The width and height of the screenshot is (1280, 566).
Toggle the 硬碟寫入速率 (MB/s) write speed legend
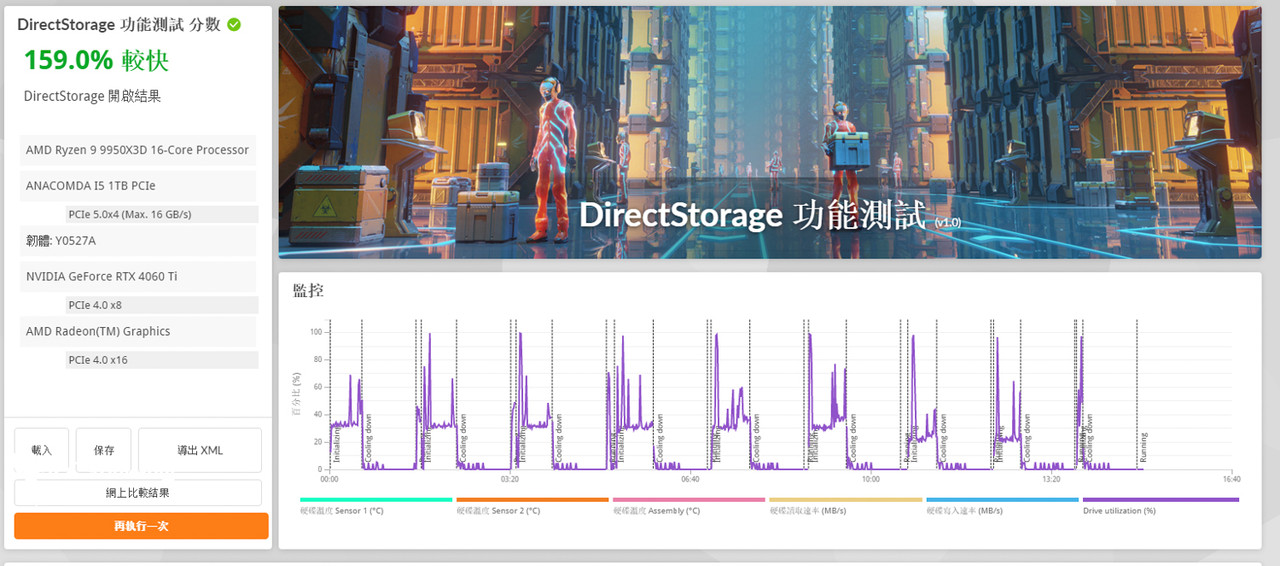coord(1002,505)
